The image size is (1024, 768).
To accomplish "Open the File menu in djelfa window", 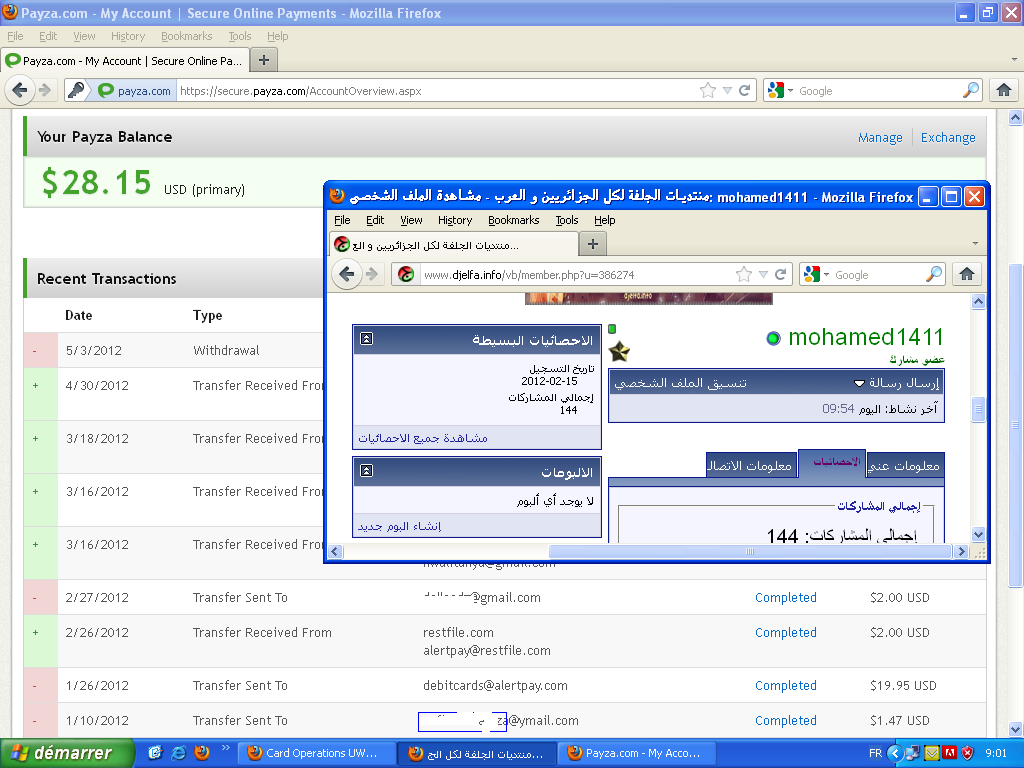I will click(342, 220).
